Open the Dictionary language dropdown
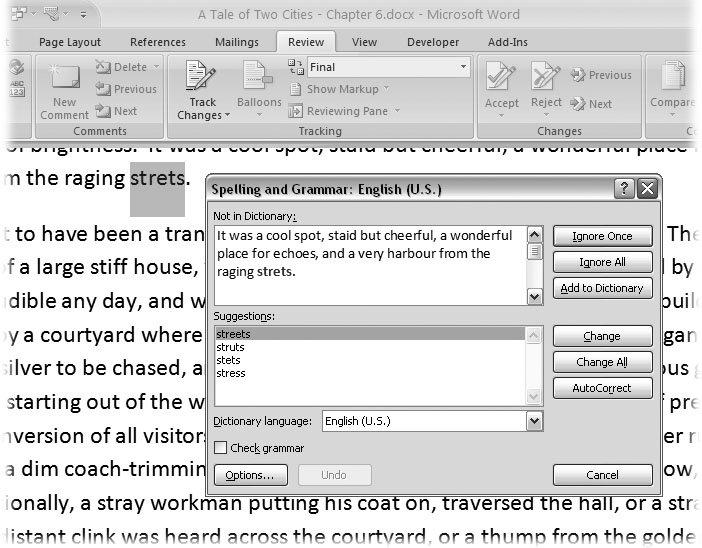Screen dimensions: 702x548 [x=534, y=422]
